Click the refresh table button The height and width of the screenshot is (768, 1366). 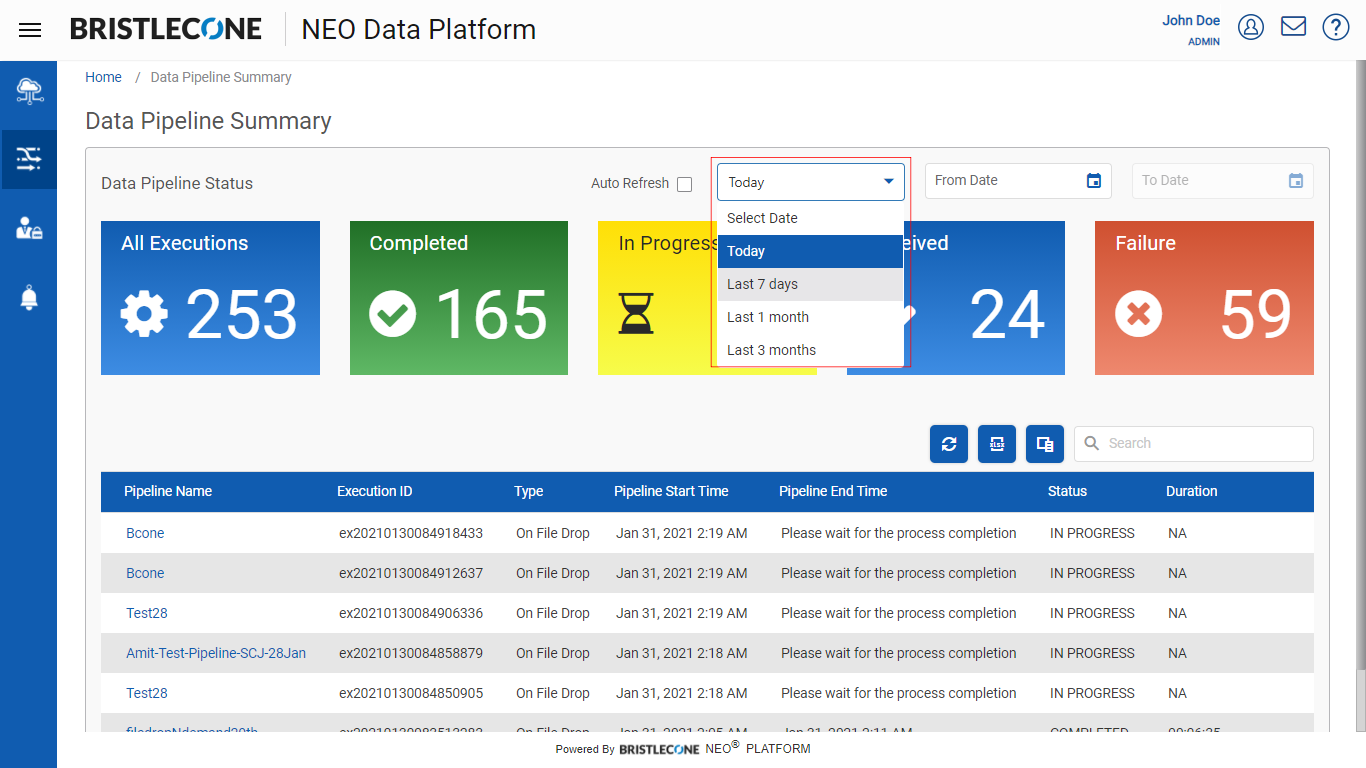point(949,444)
